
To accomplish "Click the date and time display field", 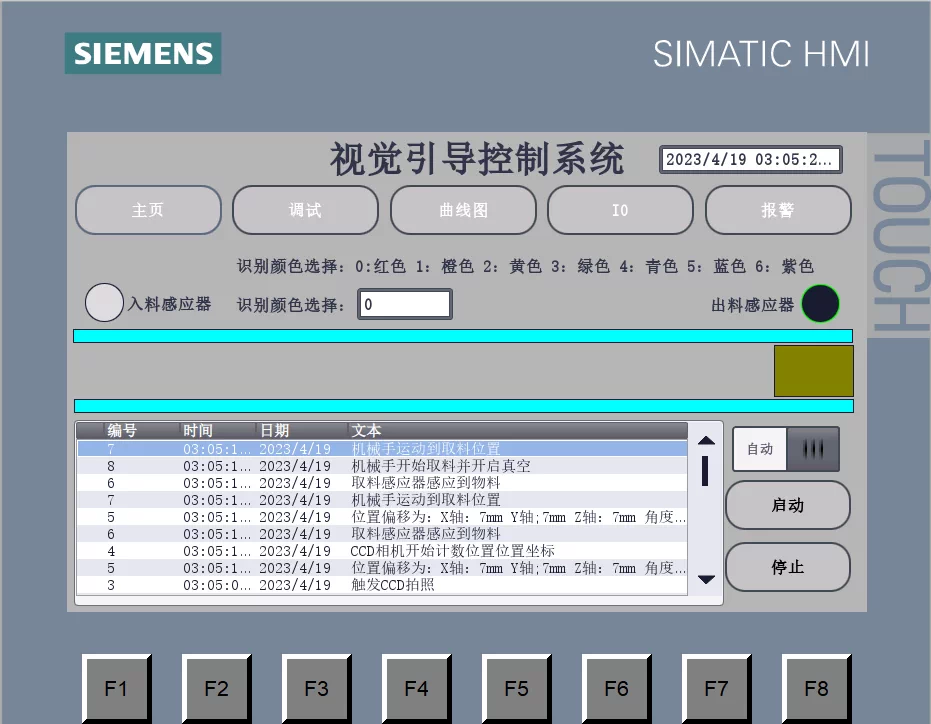I will [750, 159].
